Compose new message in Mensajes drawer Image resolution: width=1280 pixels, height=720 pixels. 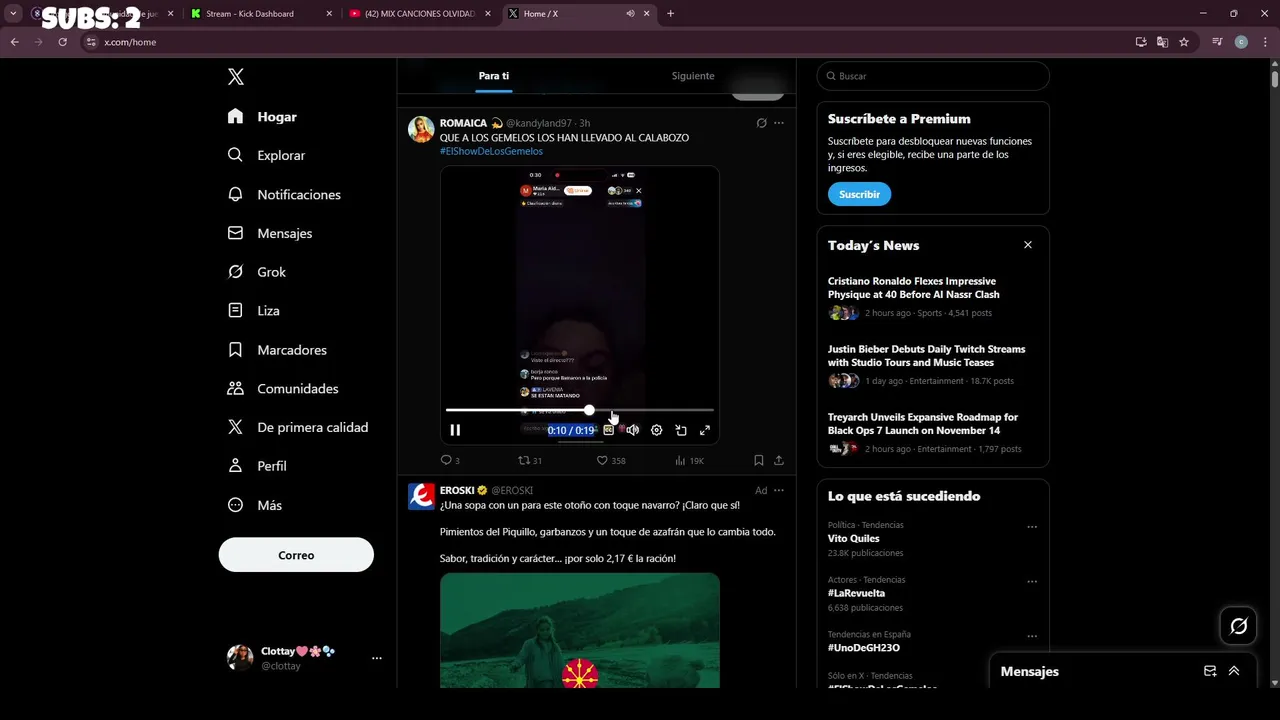[1210, 671]
